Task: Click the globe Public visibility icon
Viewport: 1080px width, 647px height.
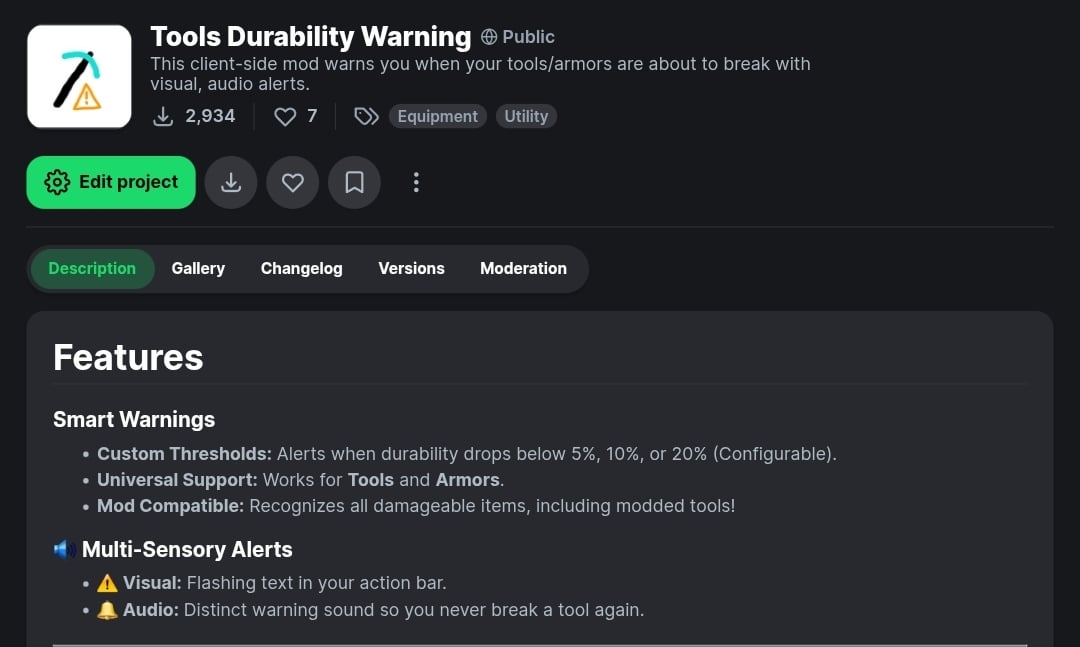Action: coord(489,37)
